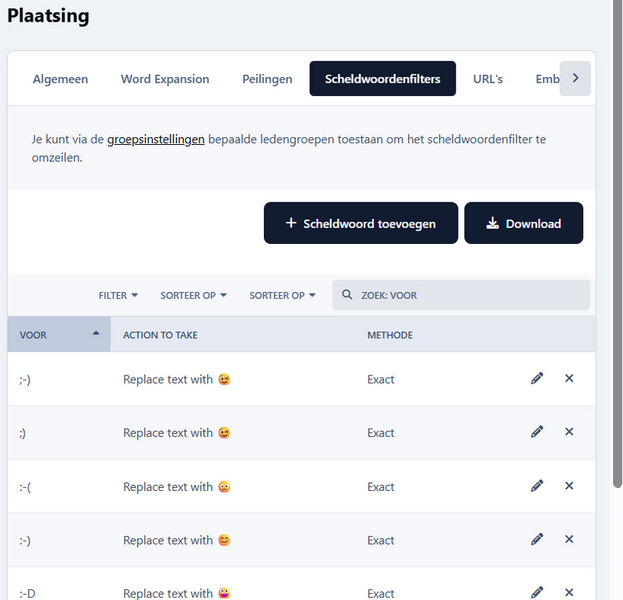Delete the ;-) filter entry

click(569, 379)
